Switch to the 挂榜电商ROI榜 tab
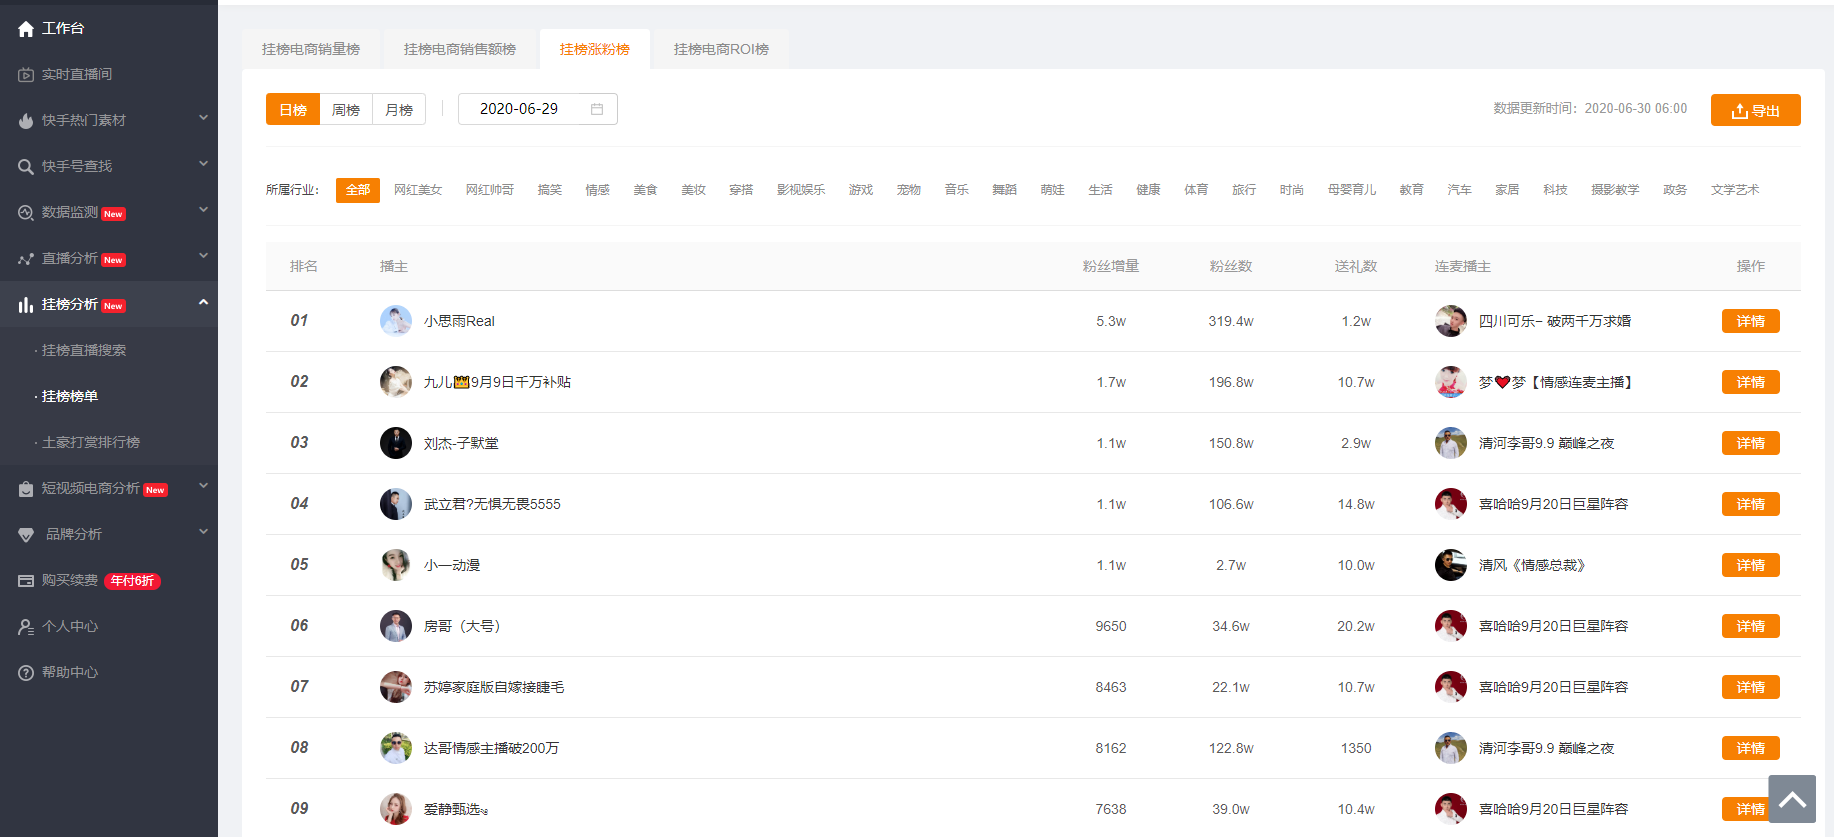The image size is (1834, 837). (x=721, y=49)
